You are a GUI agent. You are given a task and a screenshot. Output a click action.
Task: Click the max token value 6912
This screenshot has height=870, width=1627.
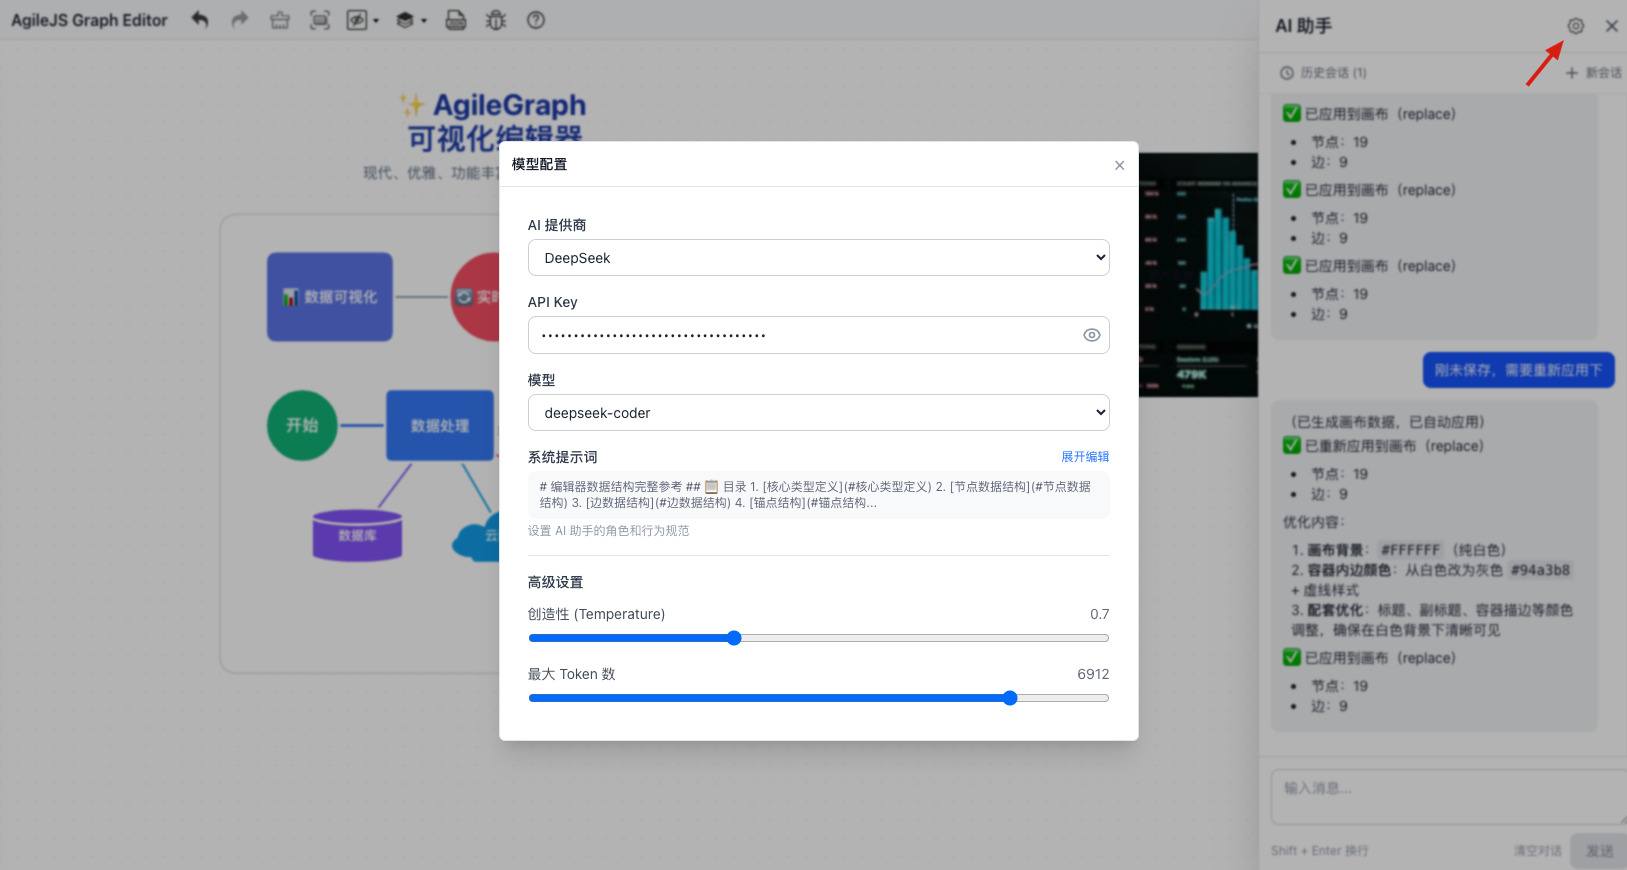click(x=1093, y=674)
